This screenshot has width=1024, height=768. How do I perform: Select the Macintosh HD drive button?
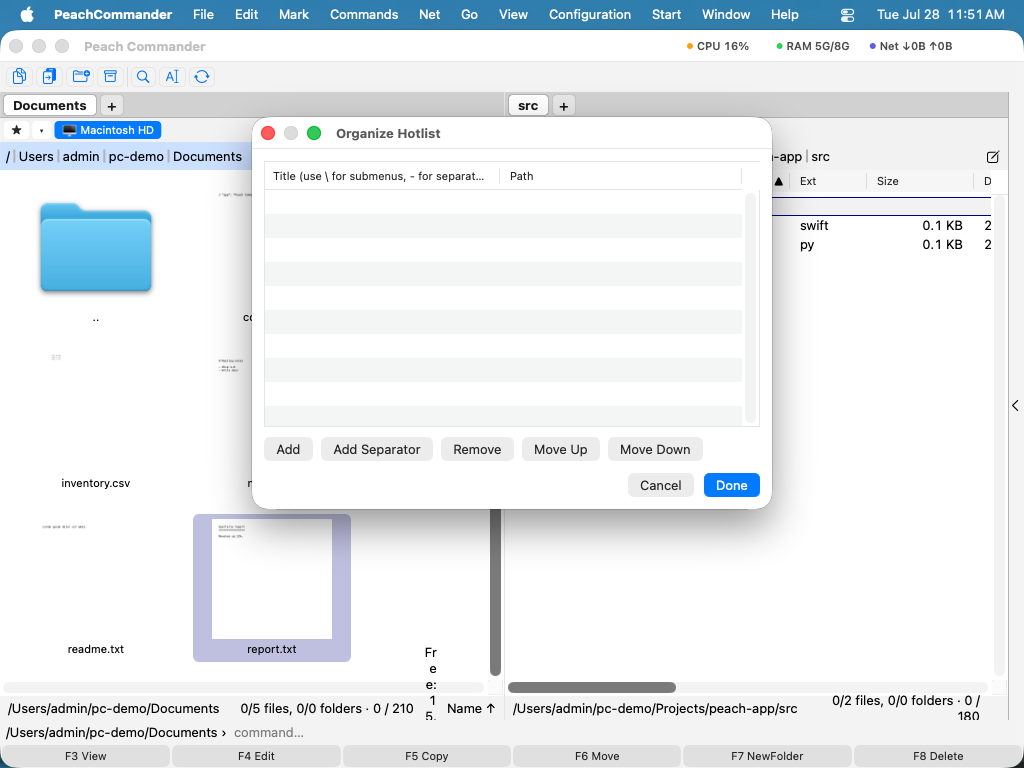108,130
